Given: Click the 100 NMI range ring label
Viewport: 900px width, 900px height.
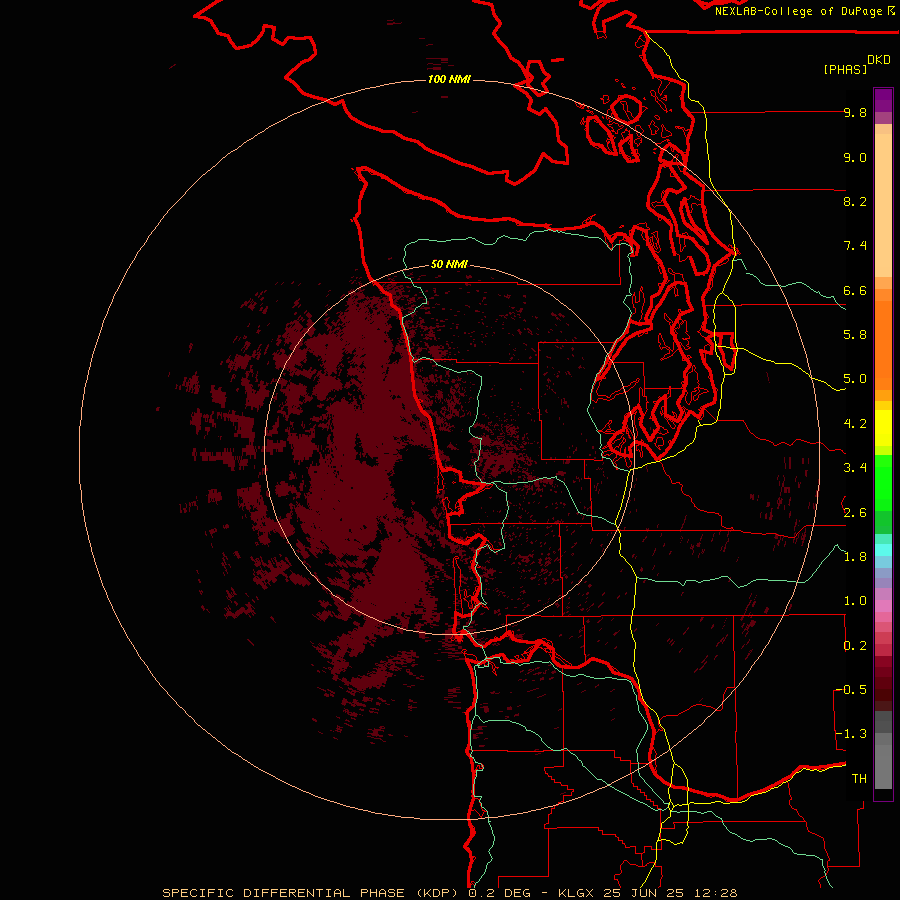Looking at the screenshot, I should click(449, 79).
